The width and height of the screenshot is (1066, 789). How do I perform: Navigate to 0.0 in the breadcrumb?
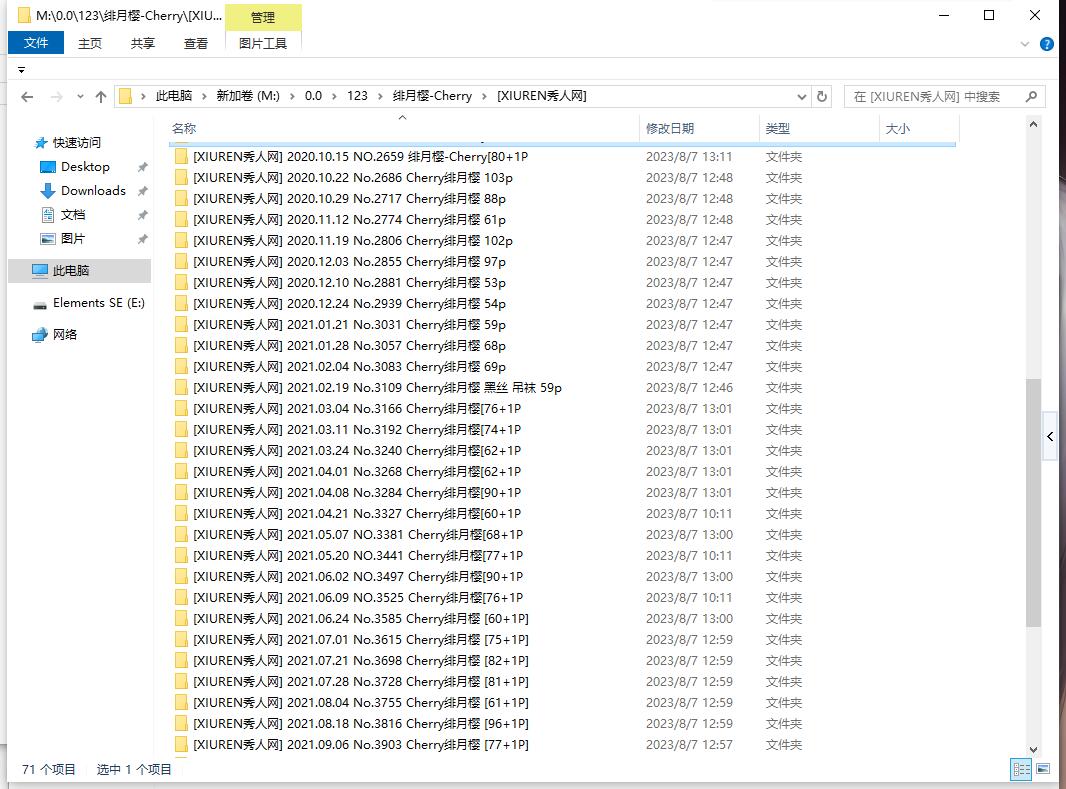point(313,96)
